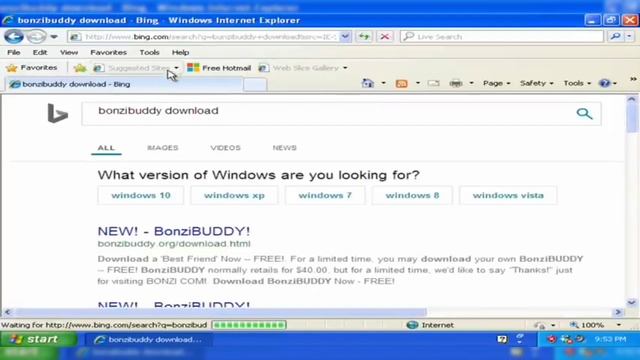
Task: Choose the windows 10 suggestion button
Action: (141, 196)
